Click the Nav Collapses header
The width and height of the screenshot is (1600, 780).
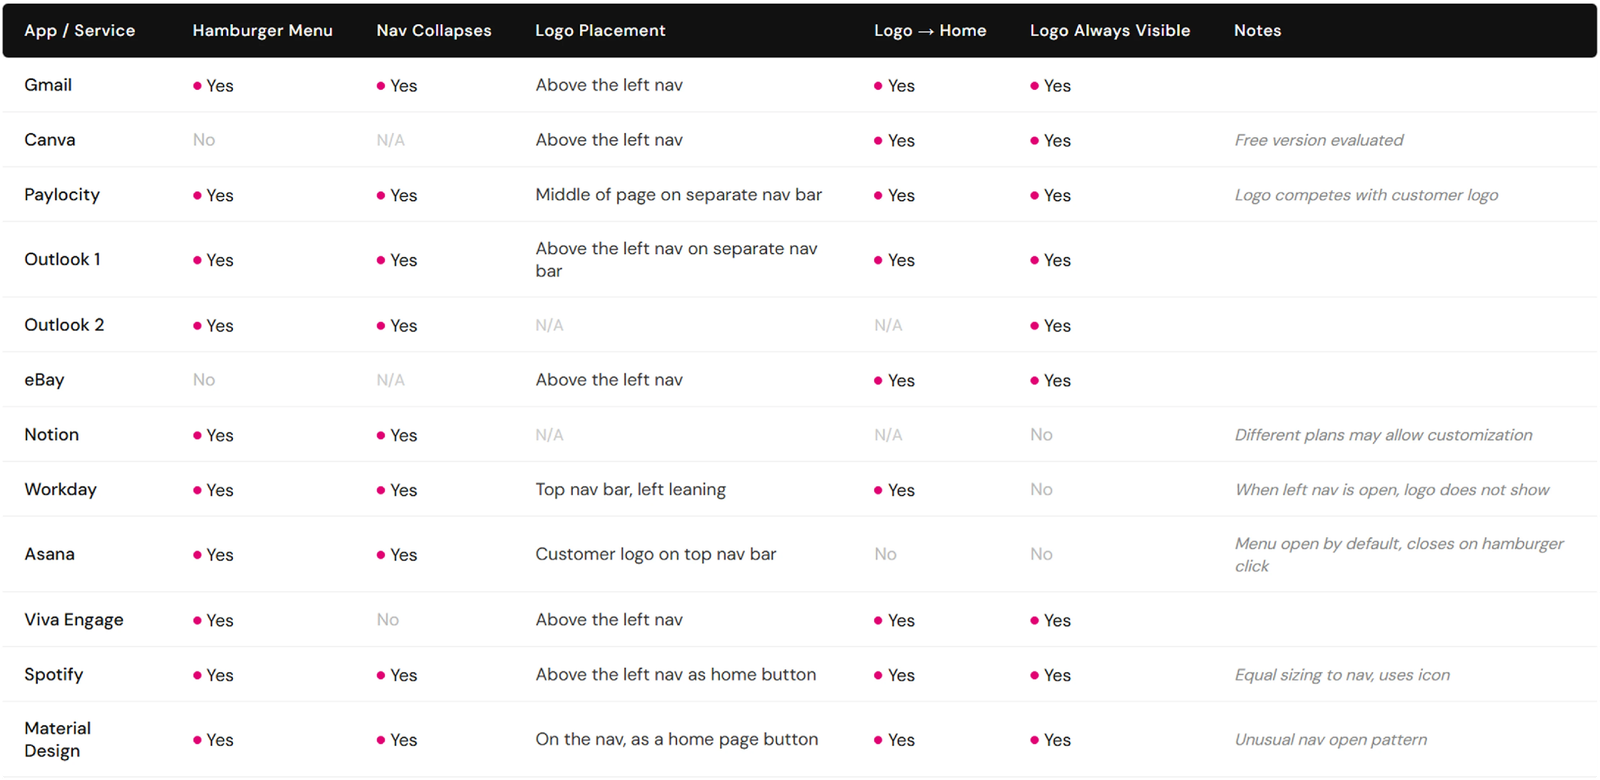[434, 30]
